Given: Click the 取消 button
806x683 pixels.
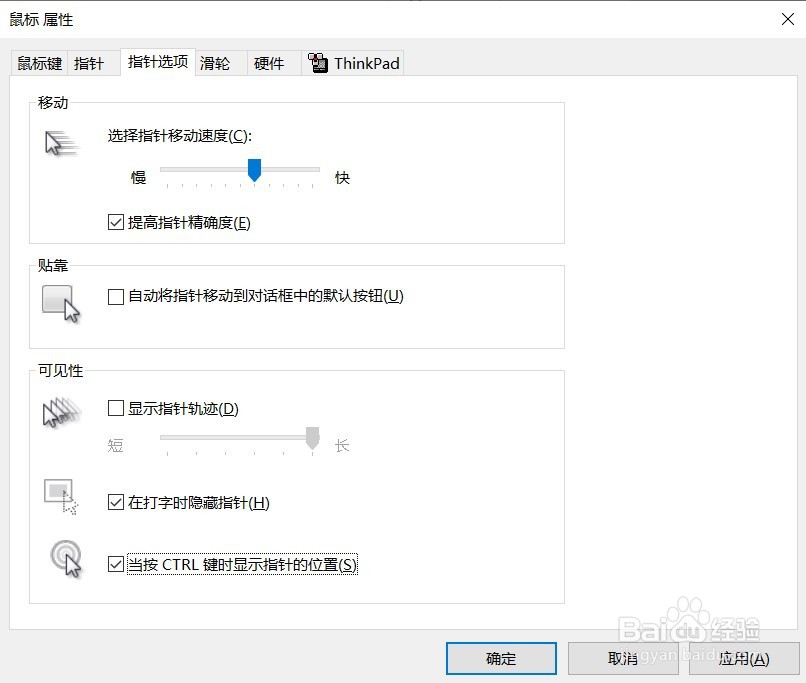Looking at the screenshot, I should pos(622,658).
